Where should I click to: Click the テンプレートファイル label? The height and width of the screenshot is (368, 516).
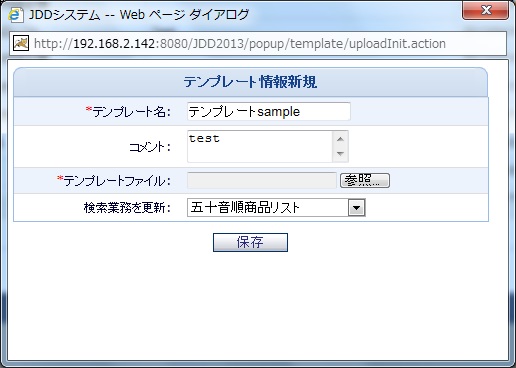coord(114,181)
